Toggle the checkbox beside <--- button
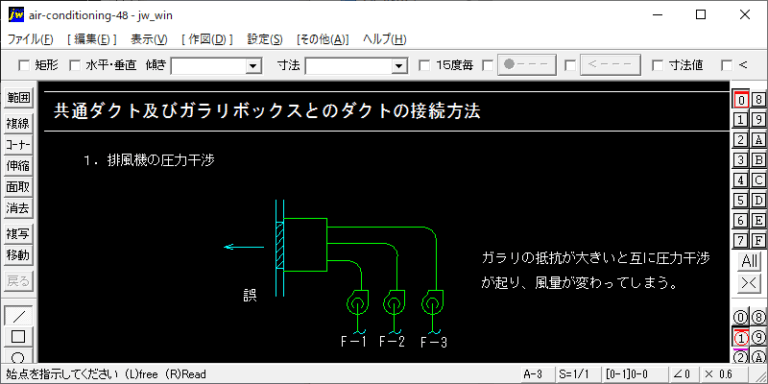 point(570,65)
